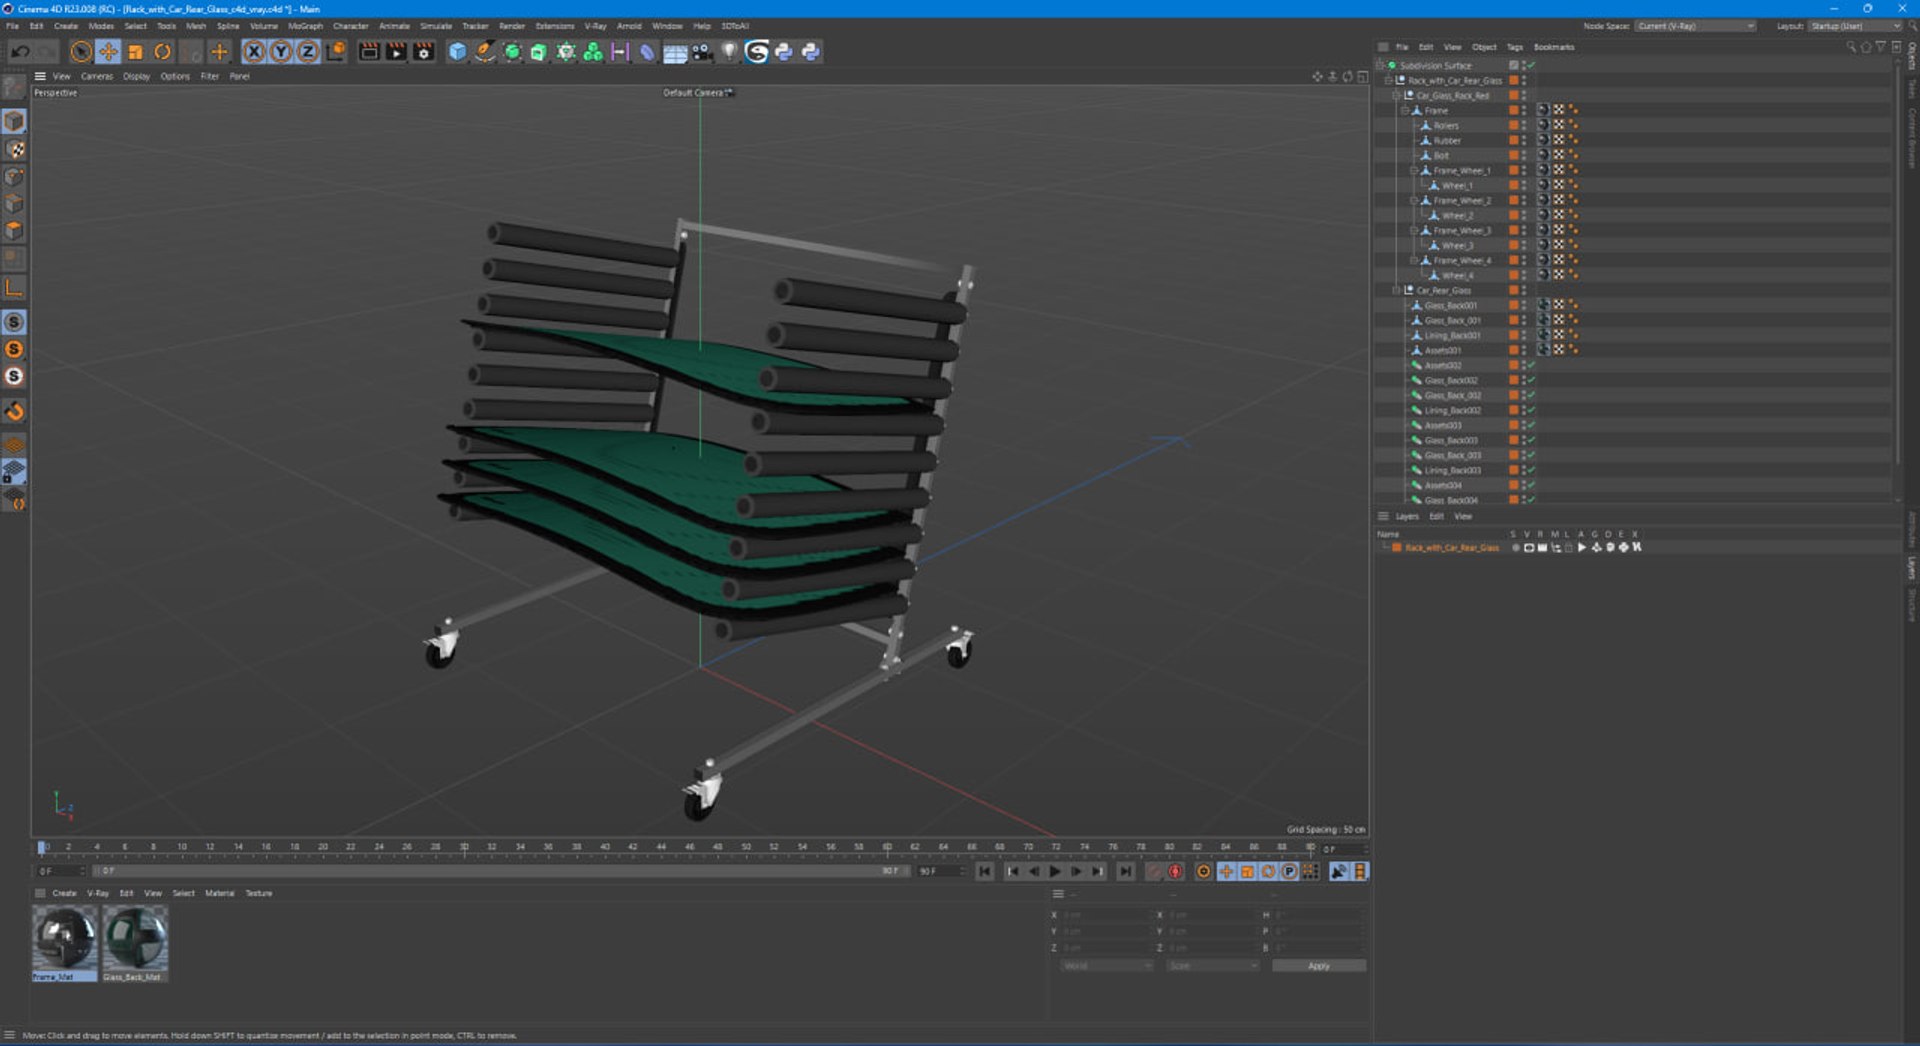Toggle visibility dots for Rubber object
Viewport: 1920px width, 1046px height.
(1524, 140)
